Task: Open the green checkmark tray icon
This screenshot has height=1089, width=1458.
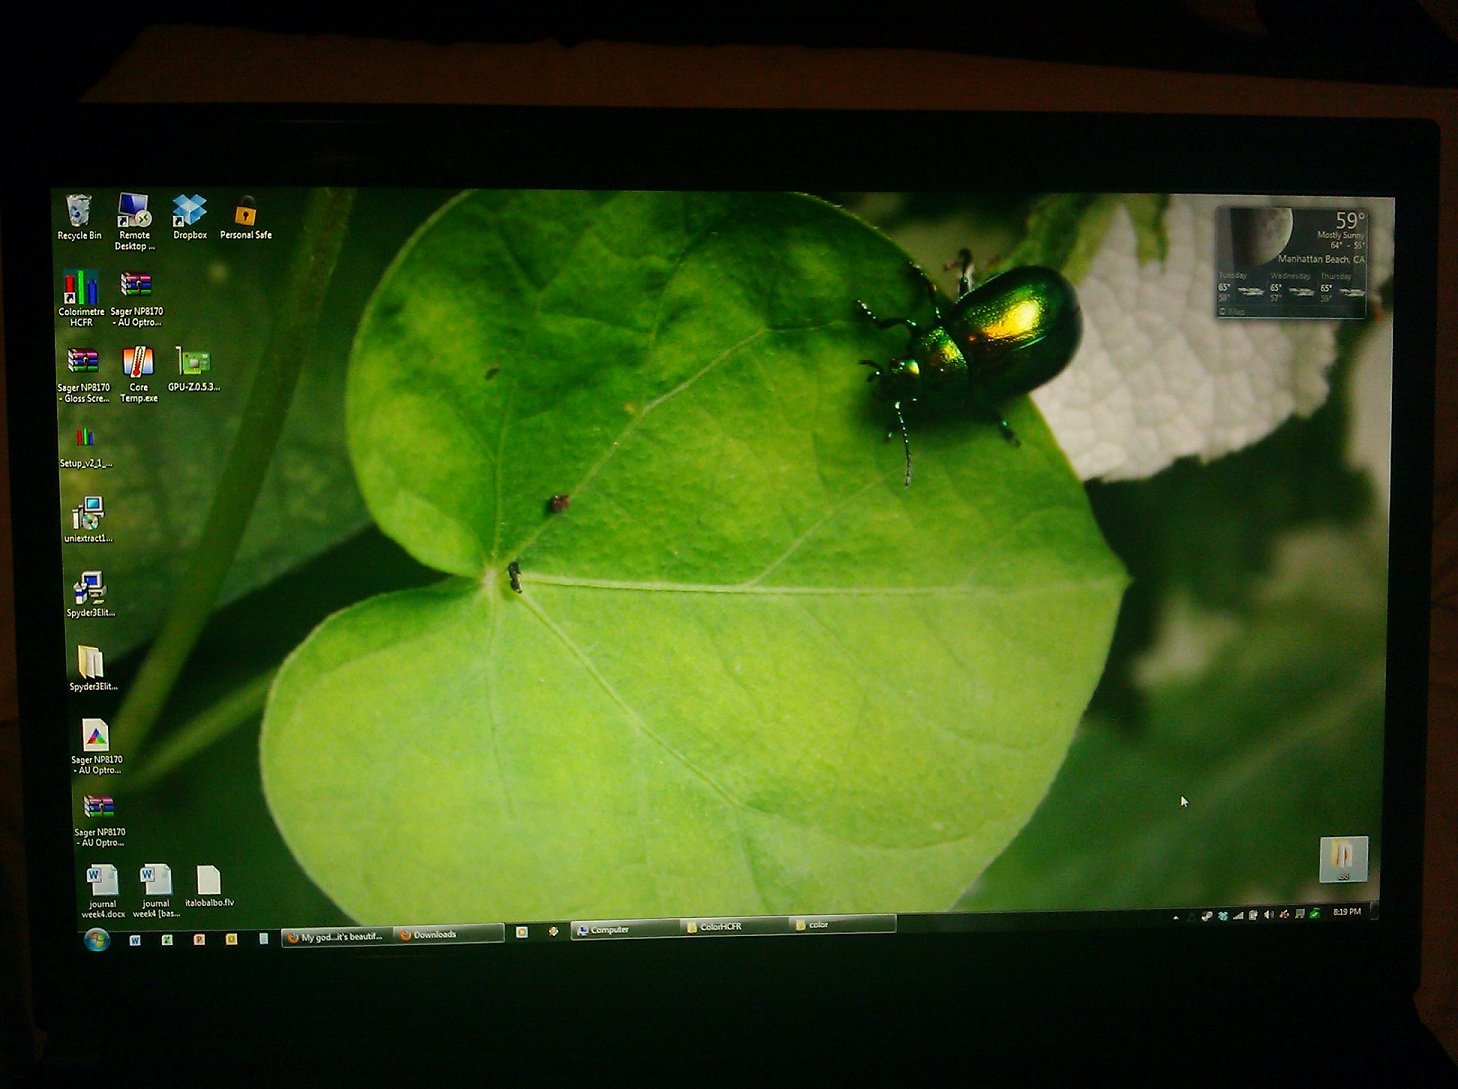Action: 1315,914
